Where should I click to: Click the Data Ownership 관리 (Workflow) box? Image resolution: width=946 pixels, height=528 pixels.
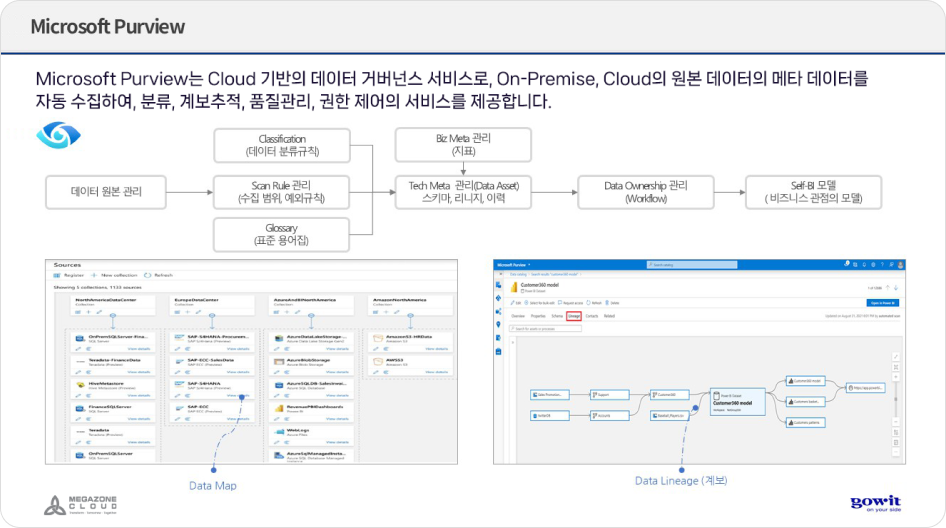click(x=646, y=192)
